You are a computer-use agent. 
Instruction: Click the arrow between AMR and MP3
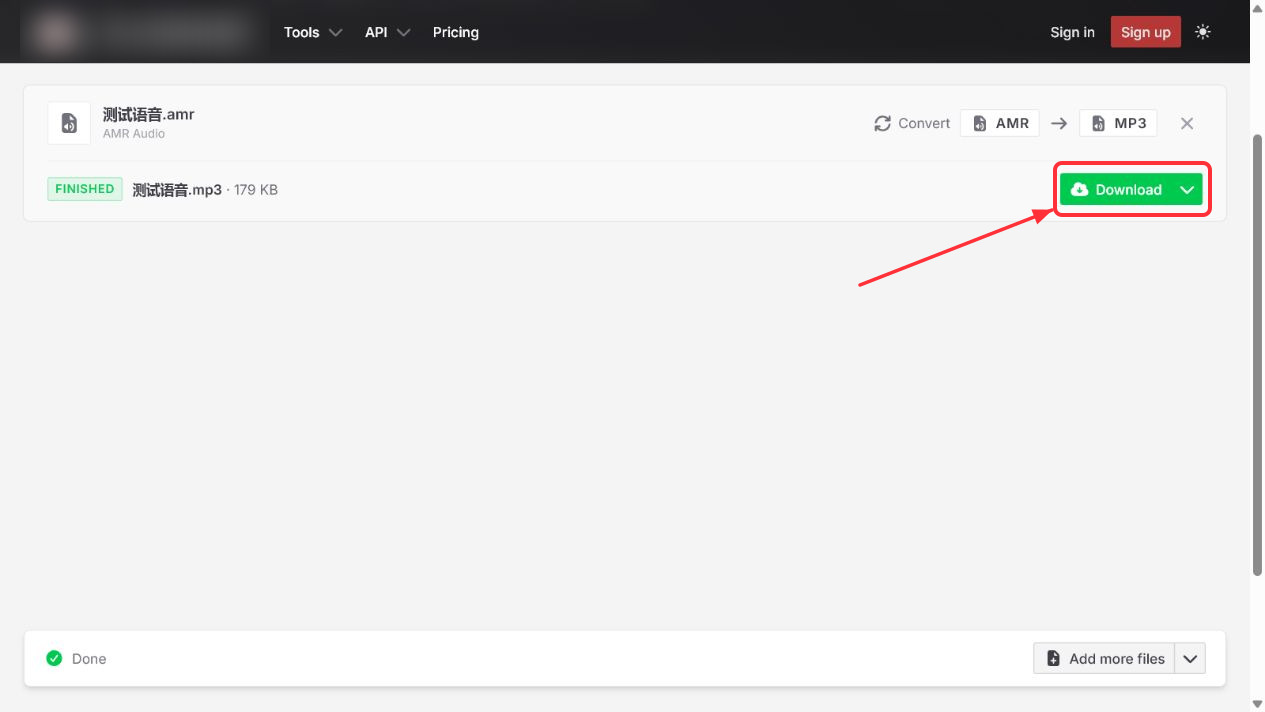tap(1059, 123)
